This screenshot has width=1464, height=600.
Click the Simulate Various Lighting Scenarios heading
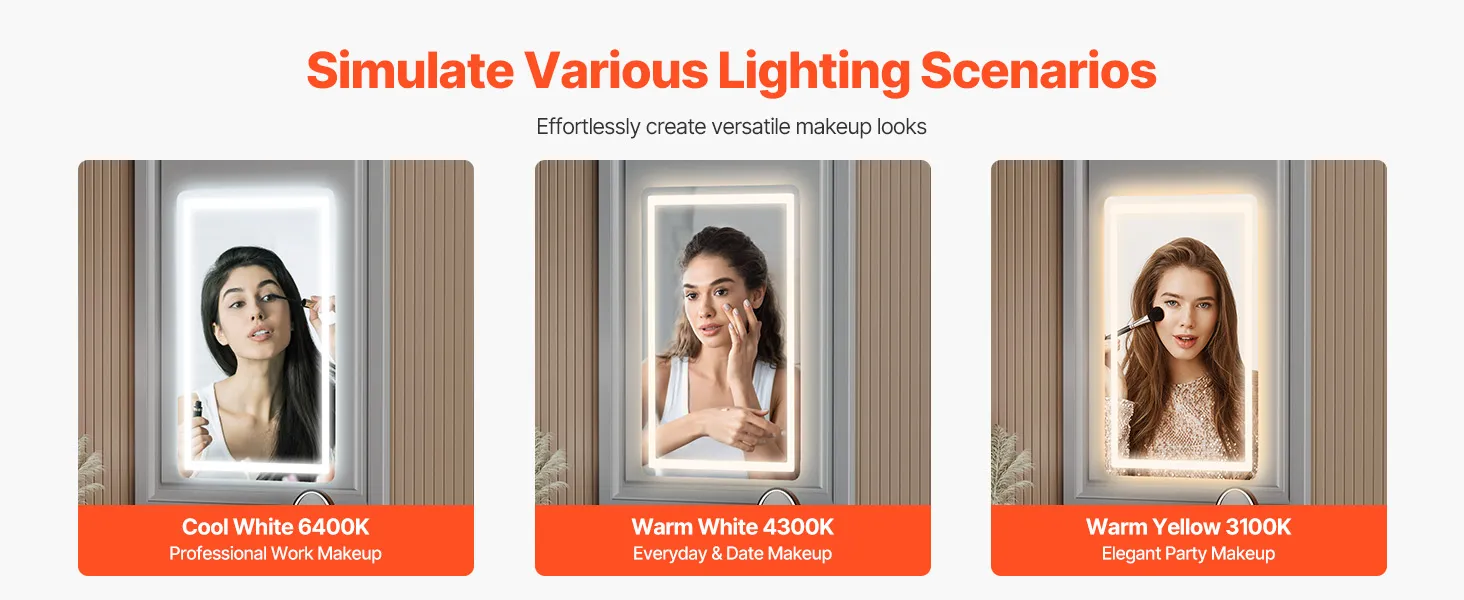[731, 71]
